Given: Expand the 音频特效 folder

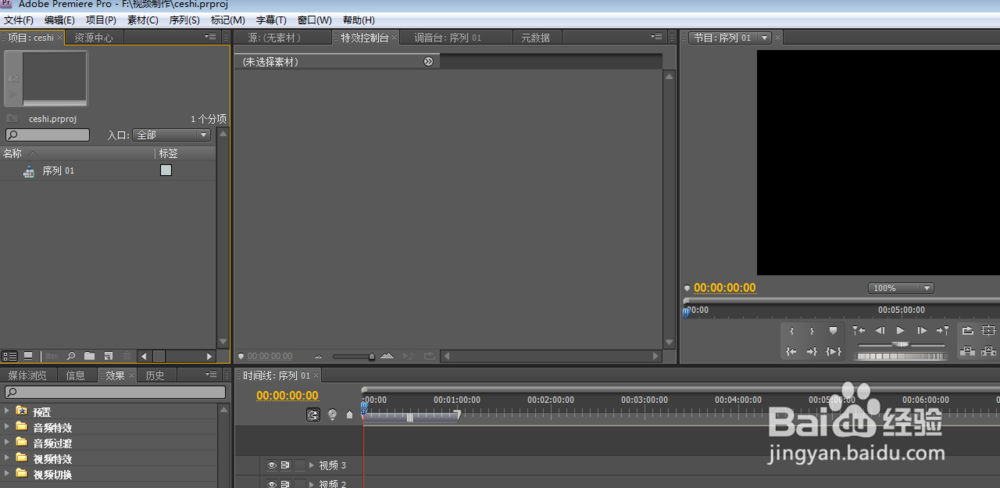Looking at the screenshot, I should tap(7, 427).
